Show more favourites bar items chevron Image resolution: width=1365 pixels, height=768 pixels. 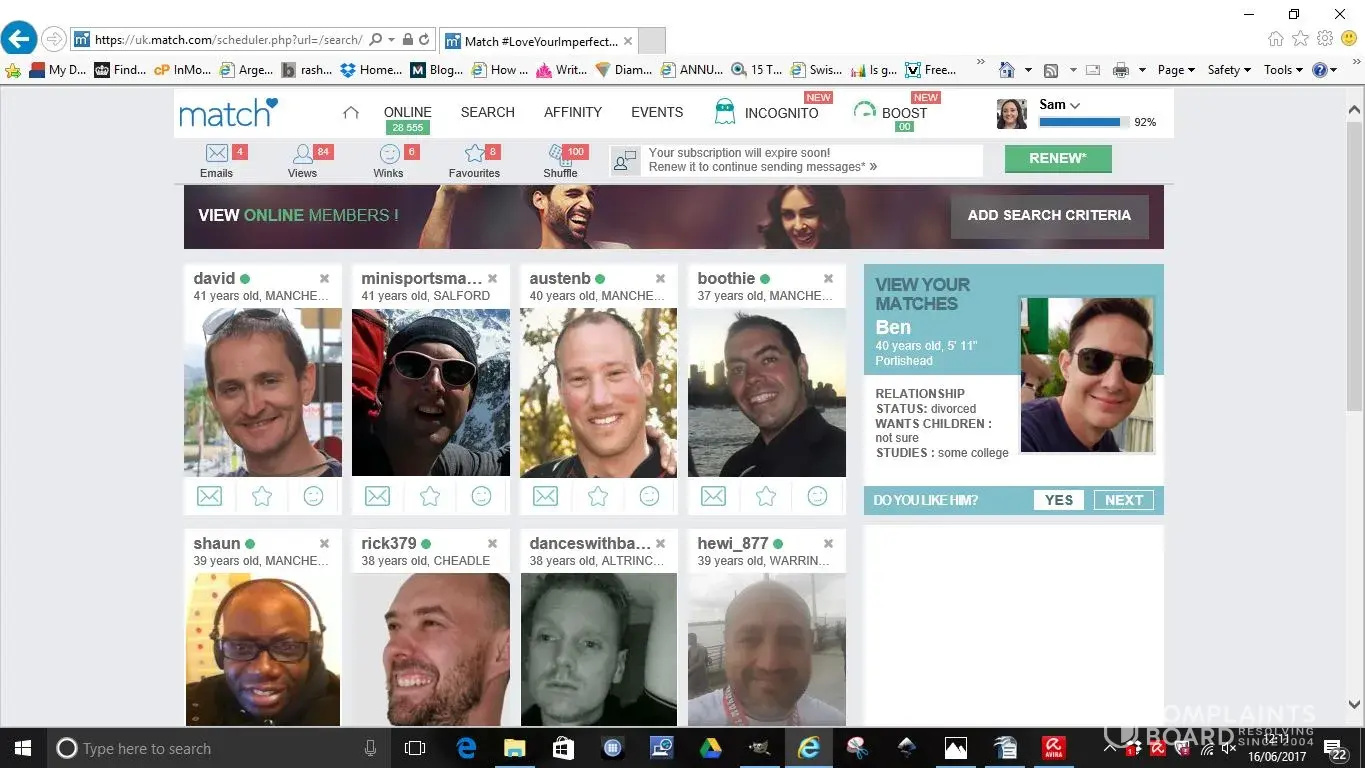[980, 63]
